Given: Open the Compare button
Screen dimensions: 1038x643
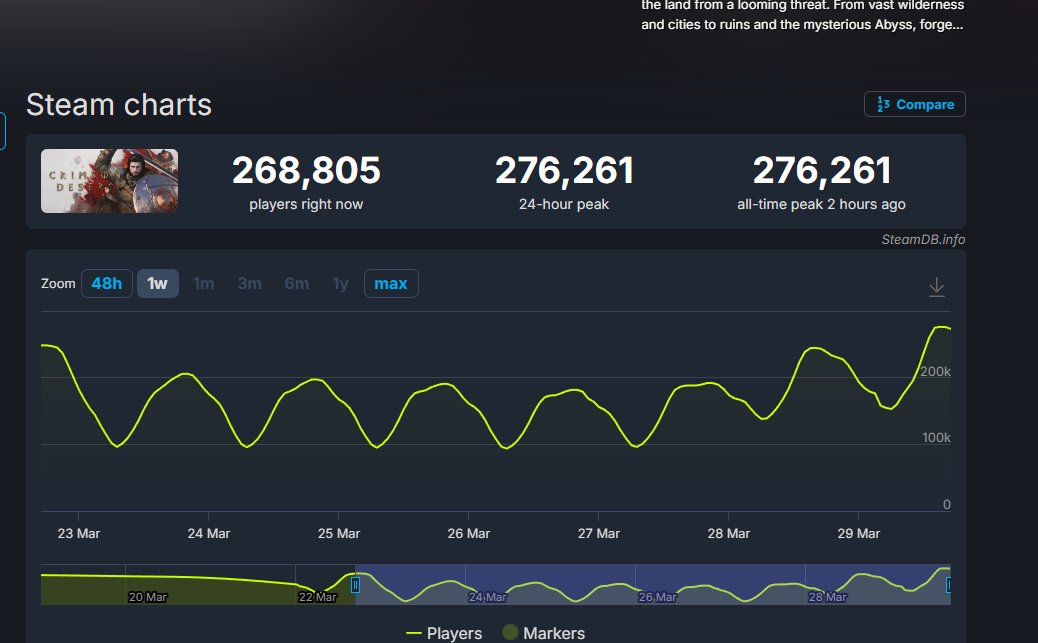Looking at the screenshot, I should (x=914, y=104).
